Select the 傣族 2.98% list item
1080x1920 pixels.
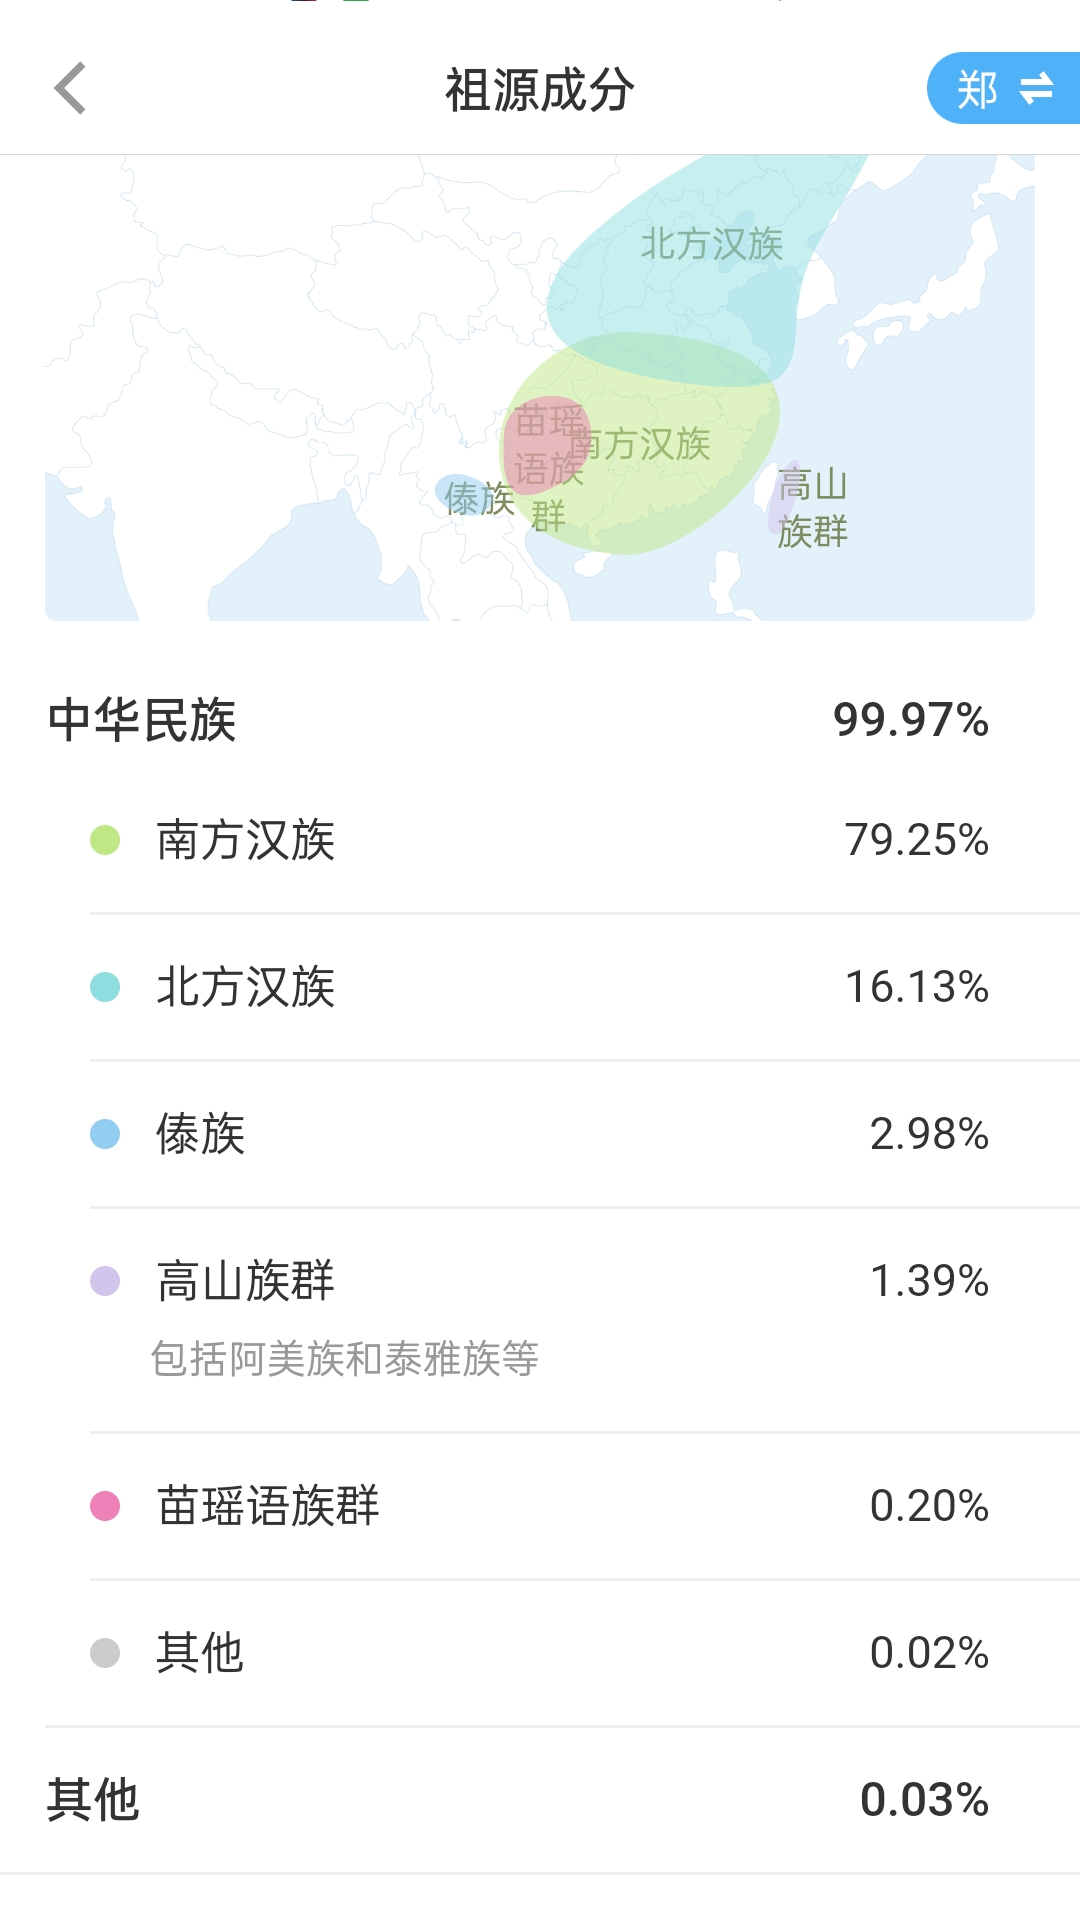(540, 1134)
